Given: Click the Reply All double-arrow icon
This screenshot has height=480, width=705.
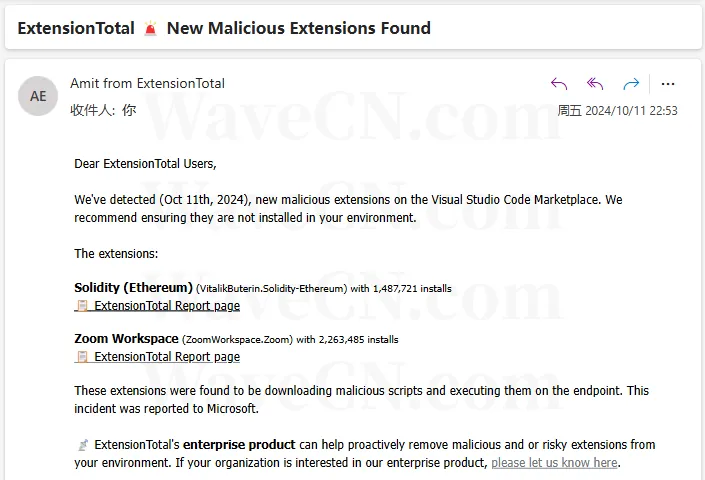Looking at the screenshot, I should 595,84.
